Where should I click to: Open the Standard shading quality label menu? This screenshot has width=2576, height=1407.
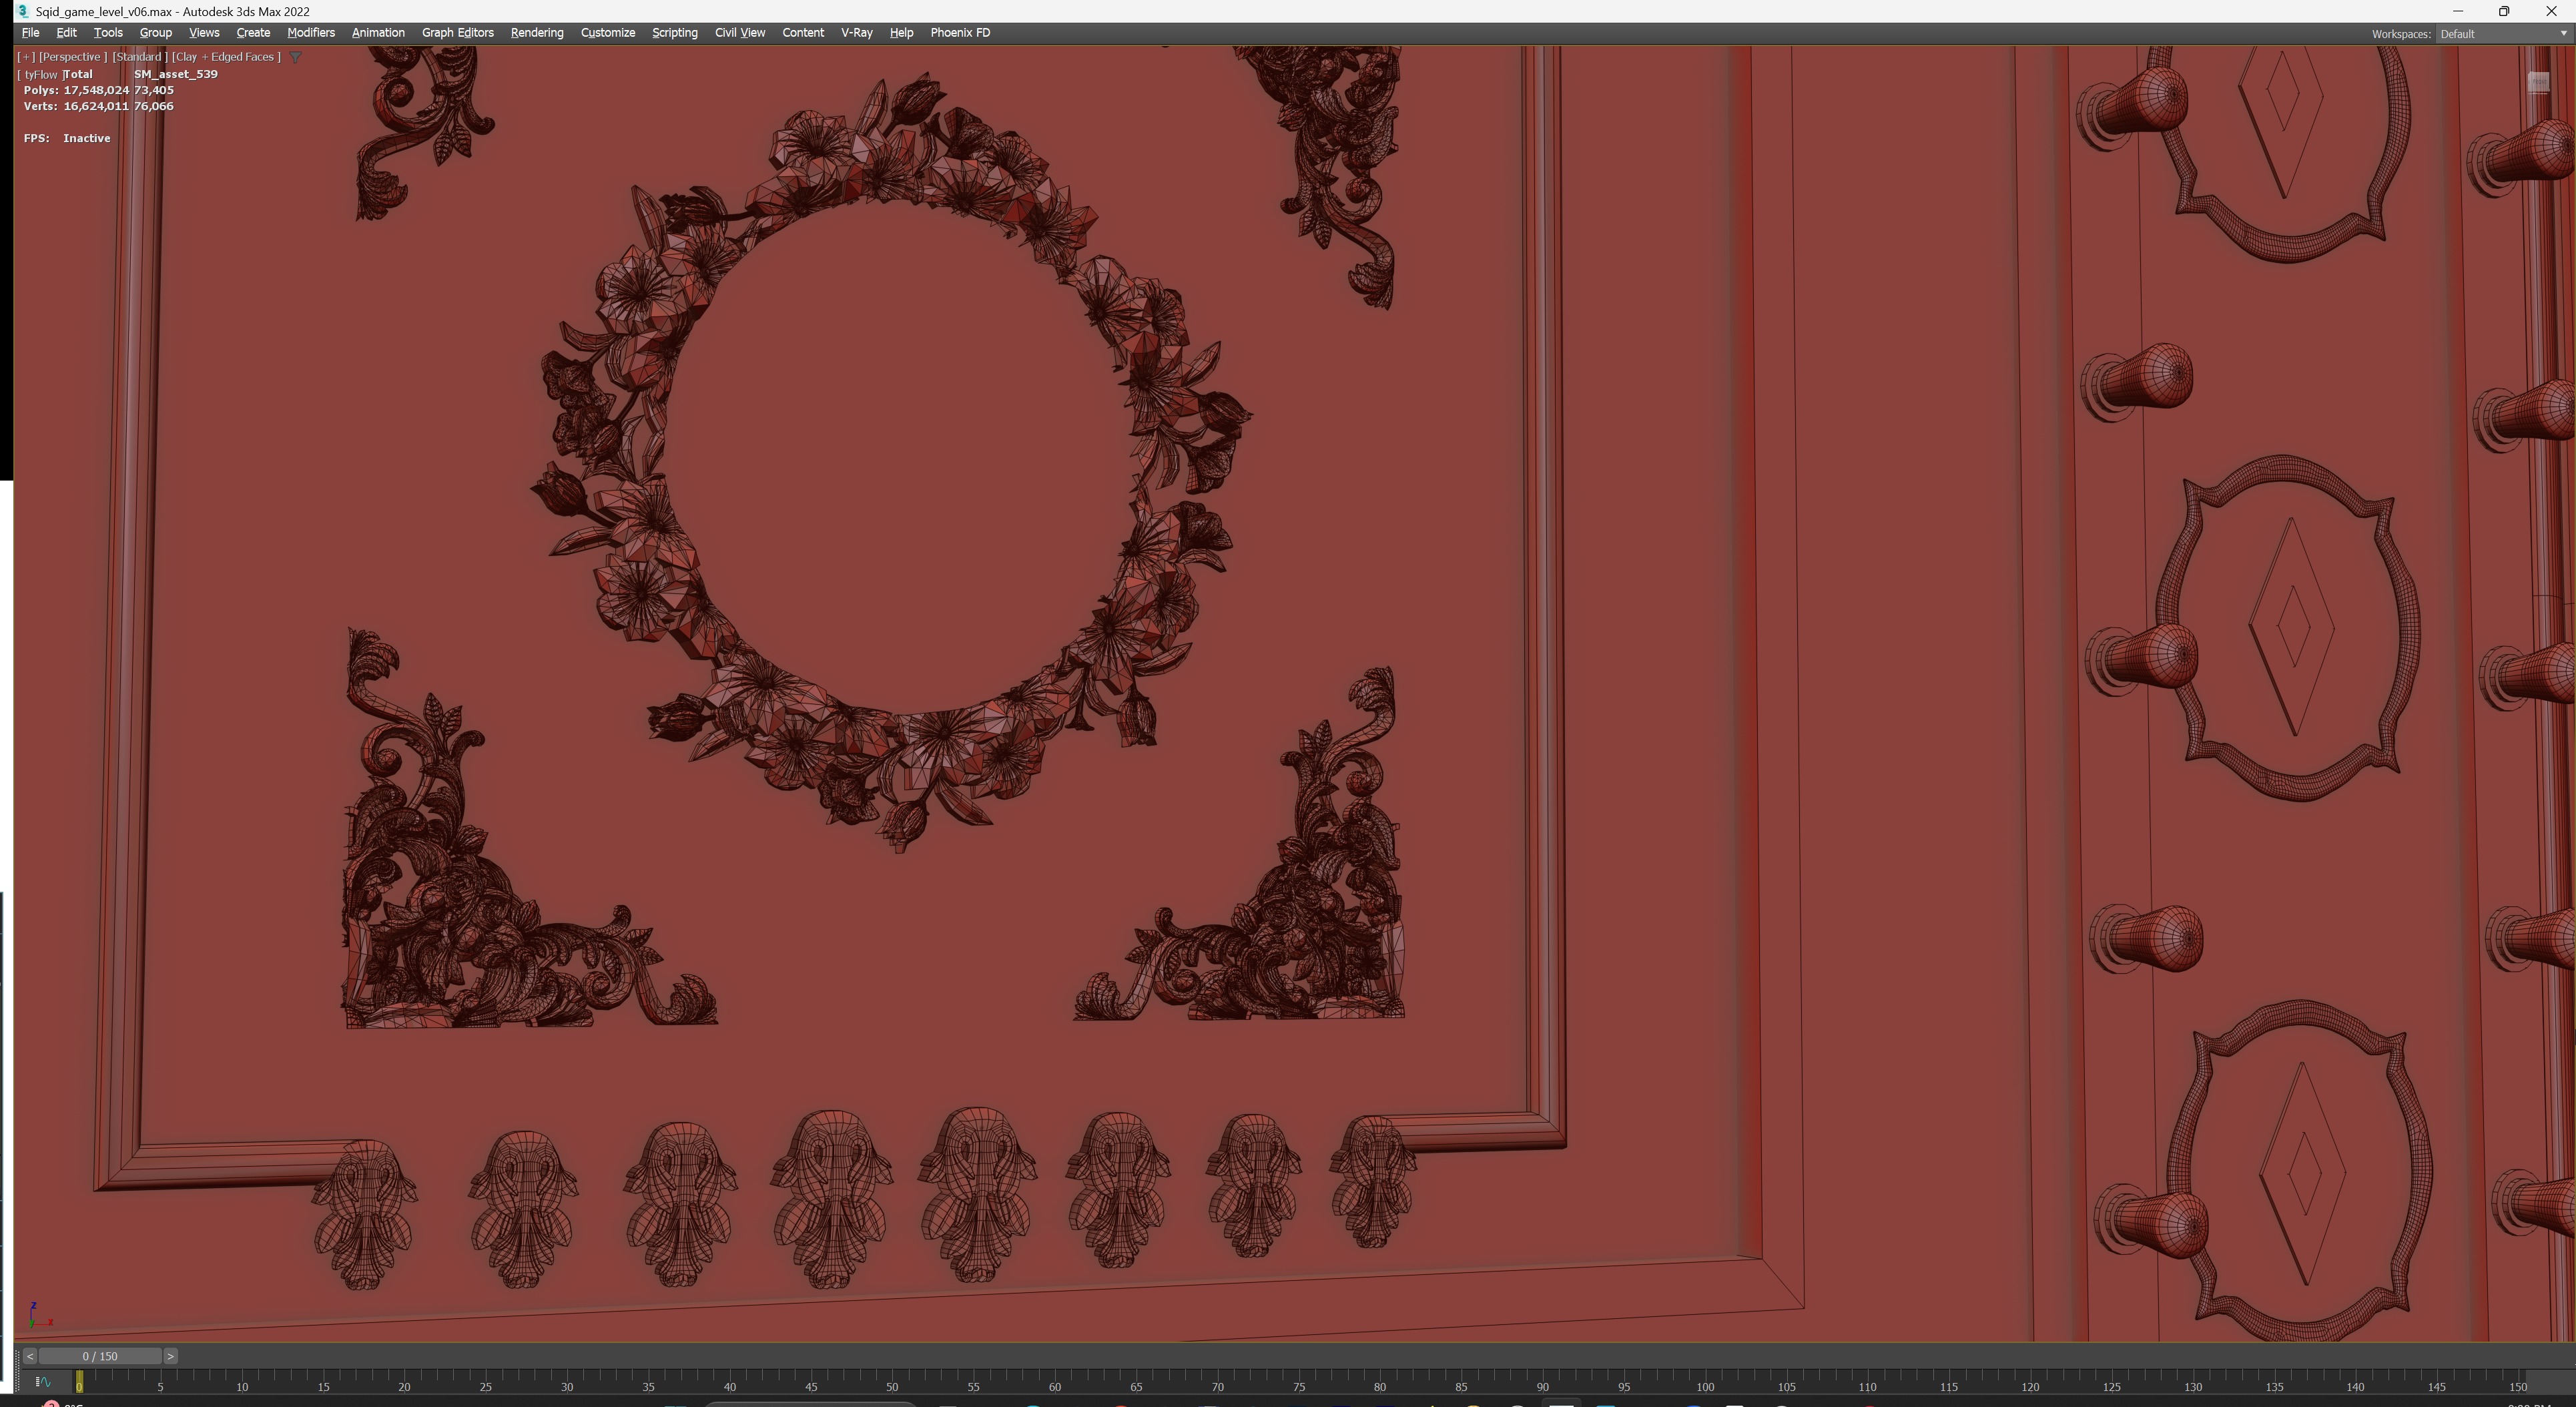click(x=139, y=57)
